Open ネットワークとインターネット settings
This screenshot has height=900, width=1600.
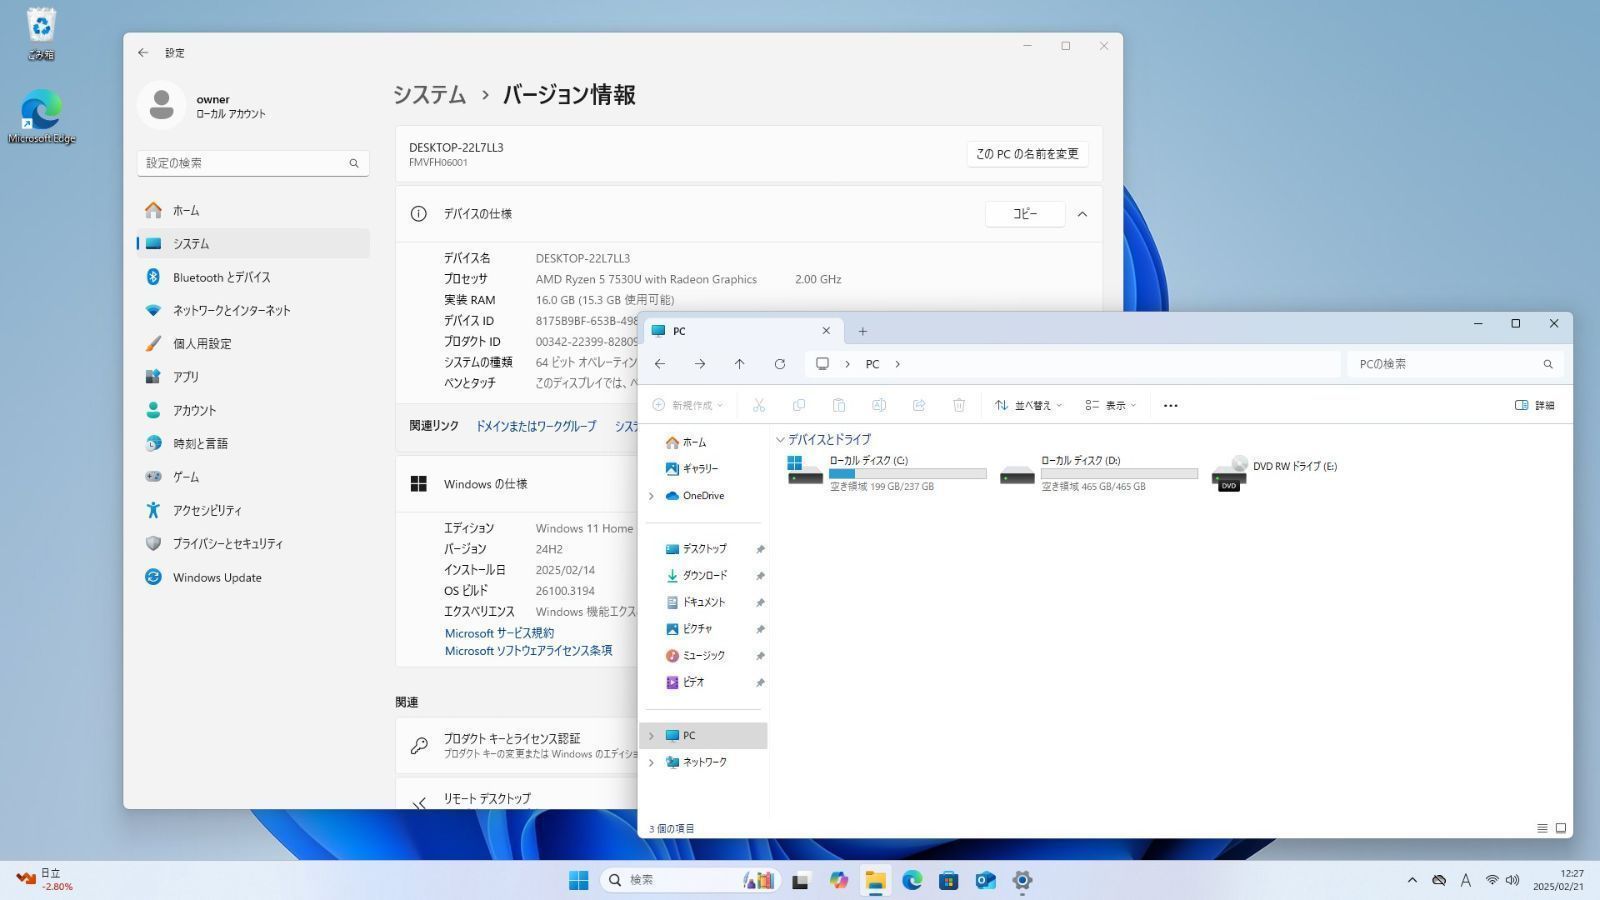coord(253,310)
